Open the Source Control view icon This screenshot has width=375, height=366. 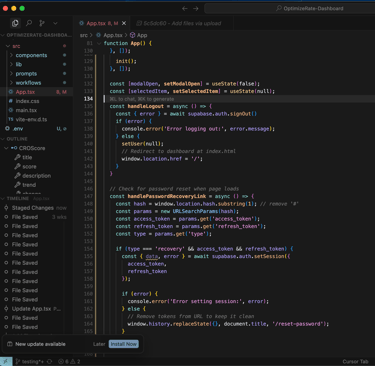(42, 23)
